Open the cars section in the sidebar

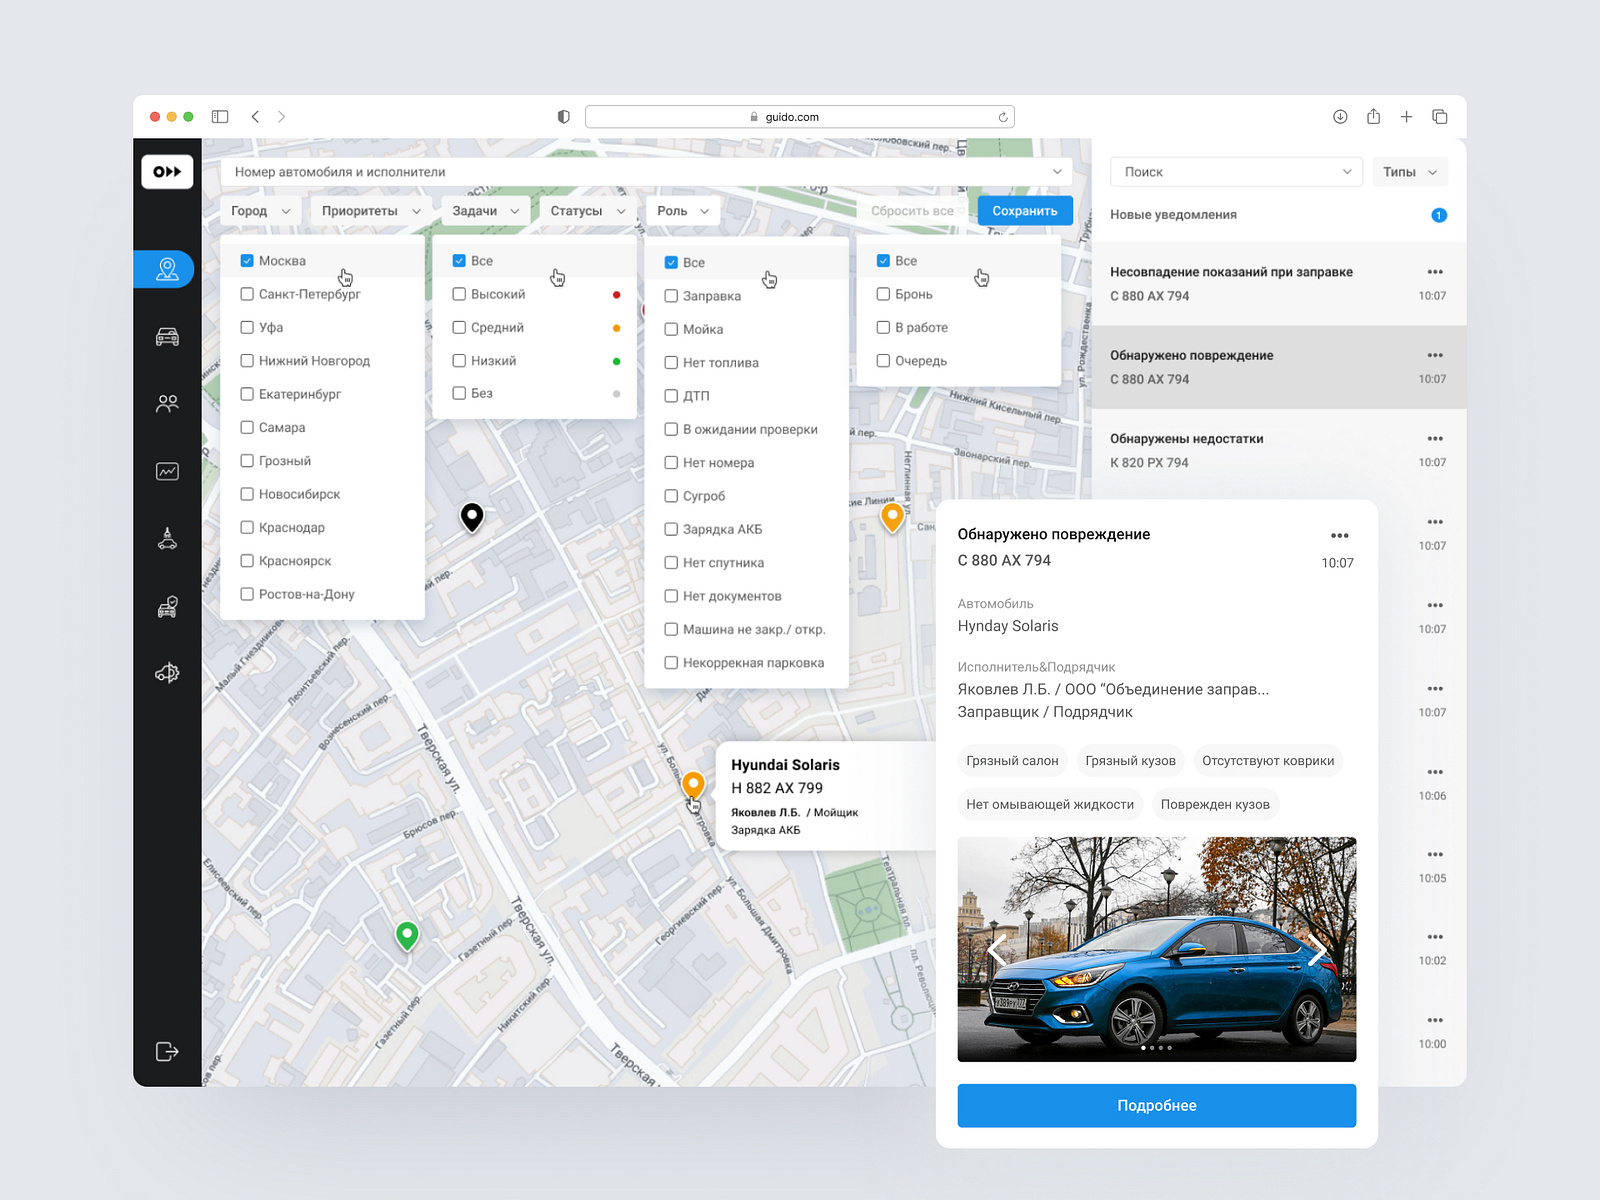pos(167,336)
